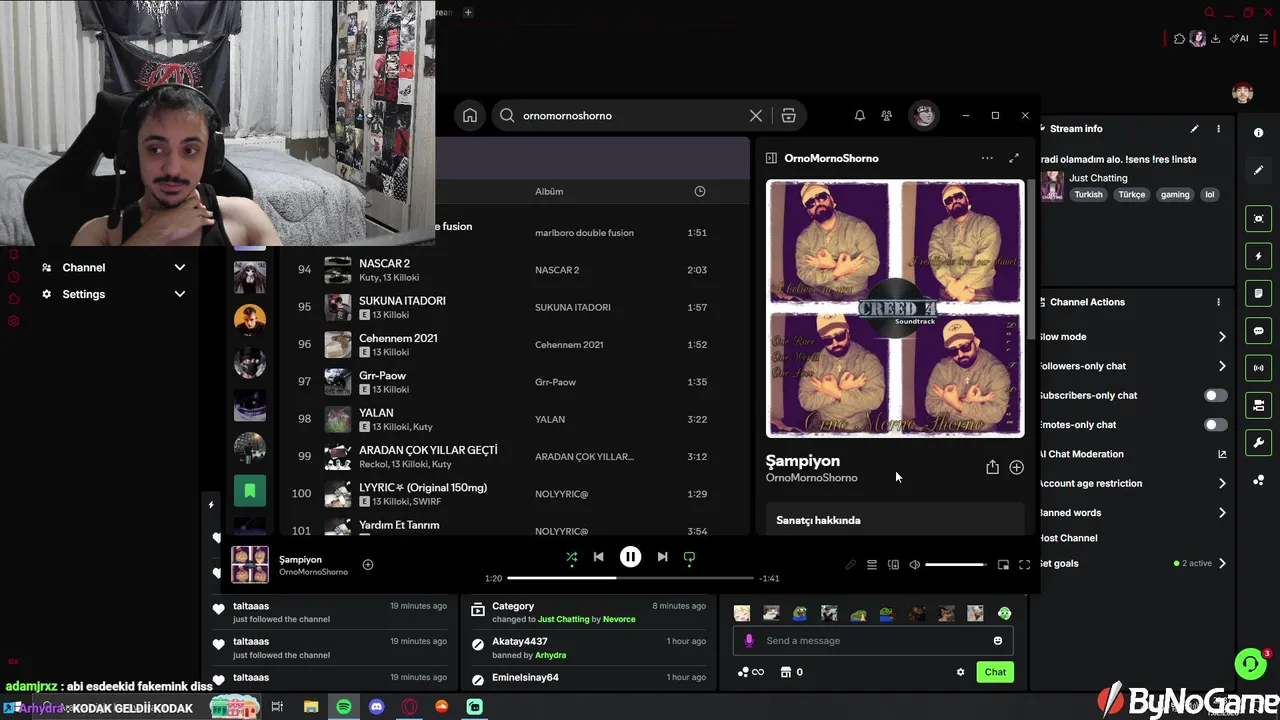
Task: Select track 96 Cehennem 2021
Action: coord(515,344)
